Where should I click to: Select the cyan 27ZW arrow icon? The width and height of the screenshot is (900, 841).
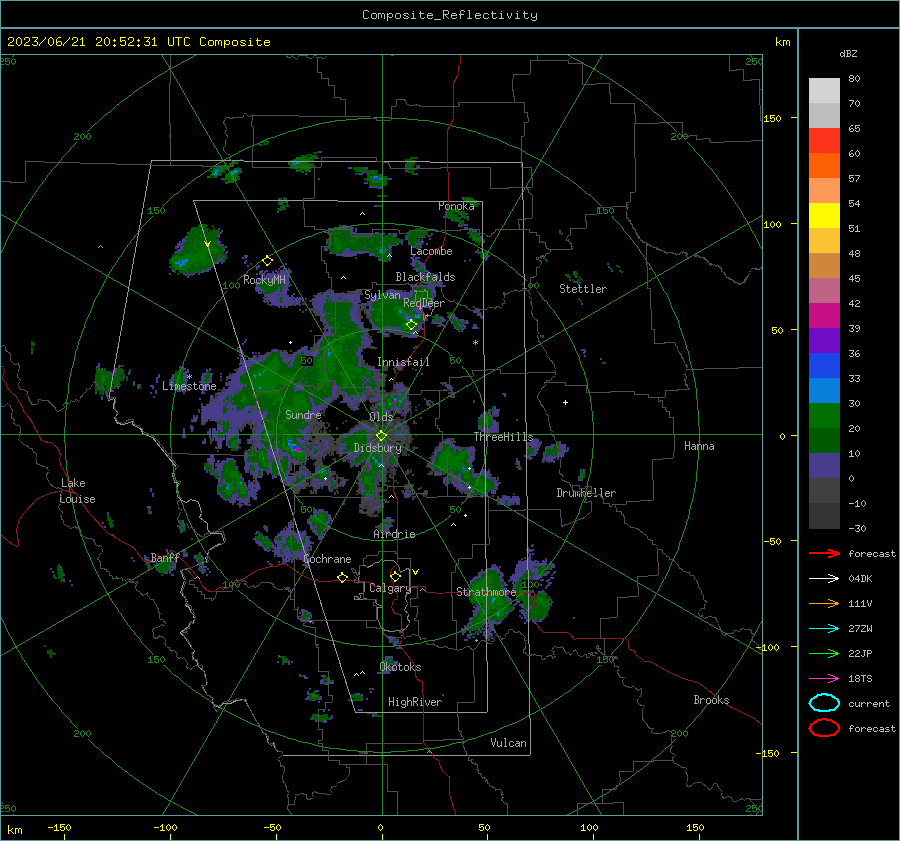(x=824, y=629)
